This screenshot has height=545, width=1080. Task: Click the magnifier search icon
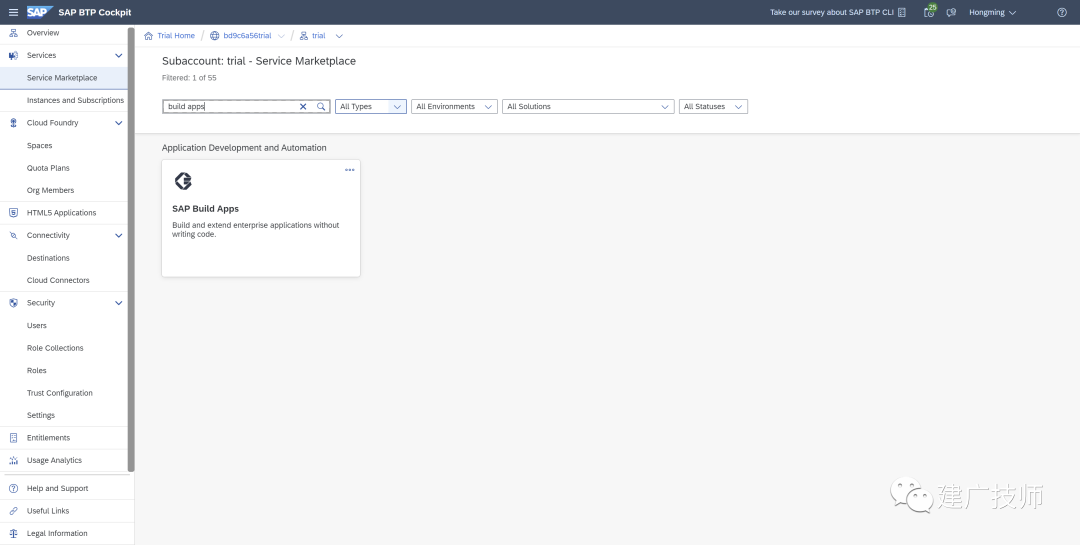pos(321,107)
